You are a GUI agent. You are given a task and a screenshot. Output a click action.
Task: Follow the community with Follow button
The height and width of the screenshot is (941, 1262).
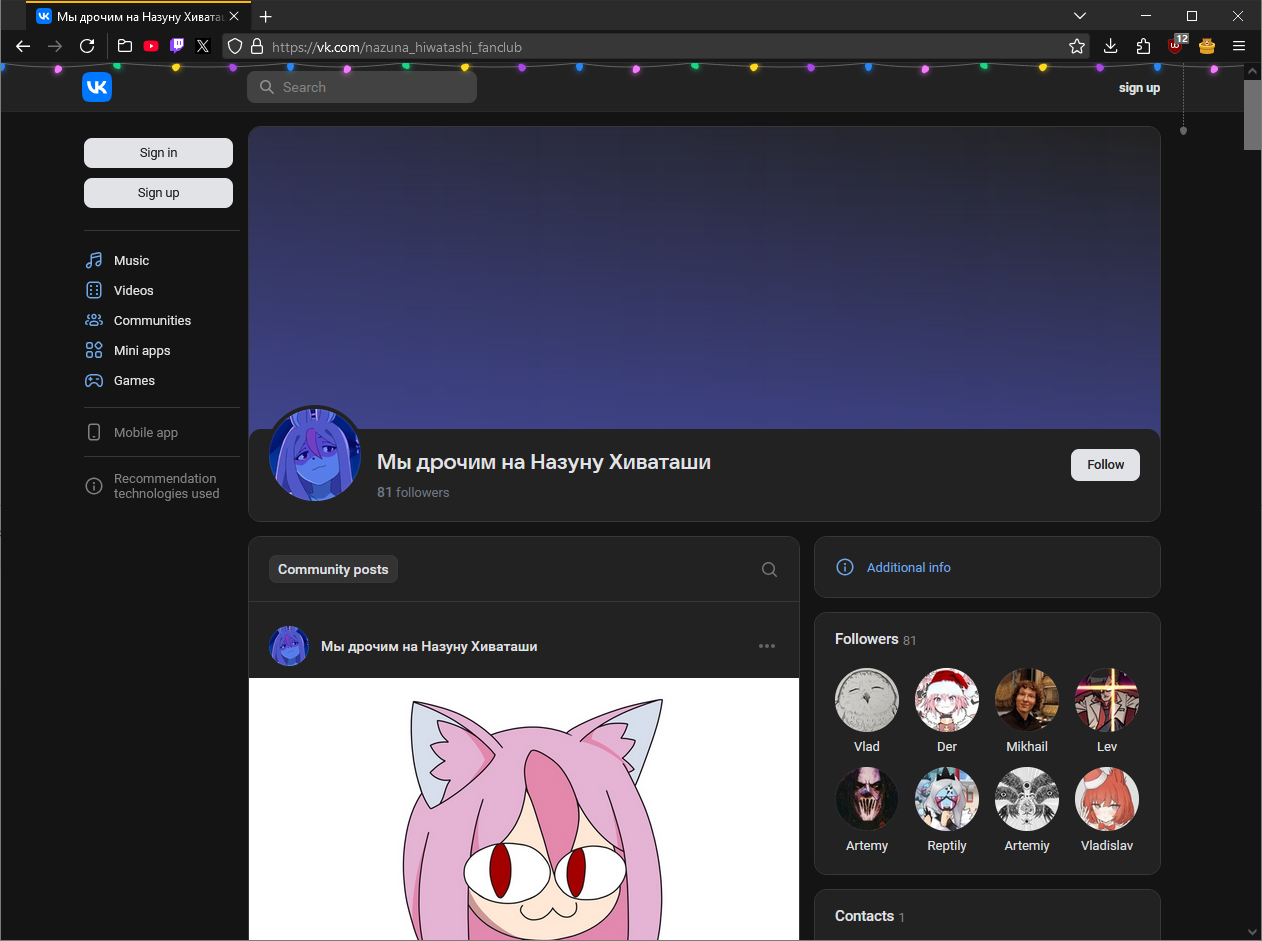click(x=1105, y=464)
